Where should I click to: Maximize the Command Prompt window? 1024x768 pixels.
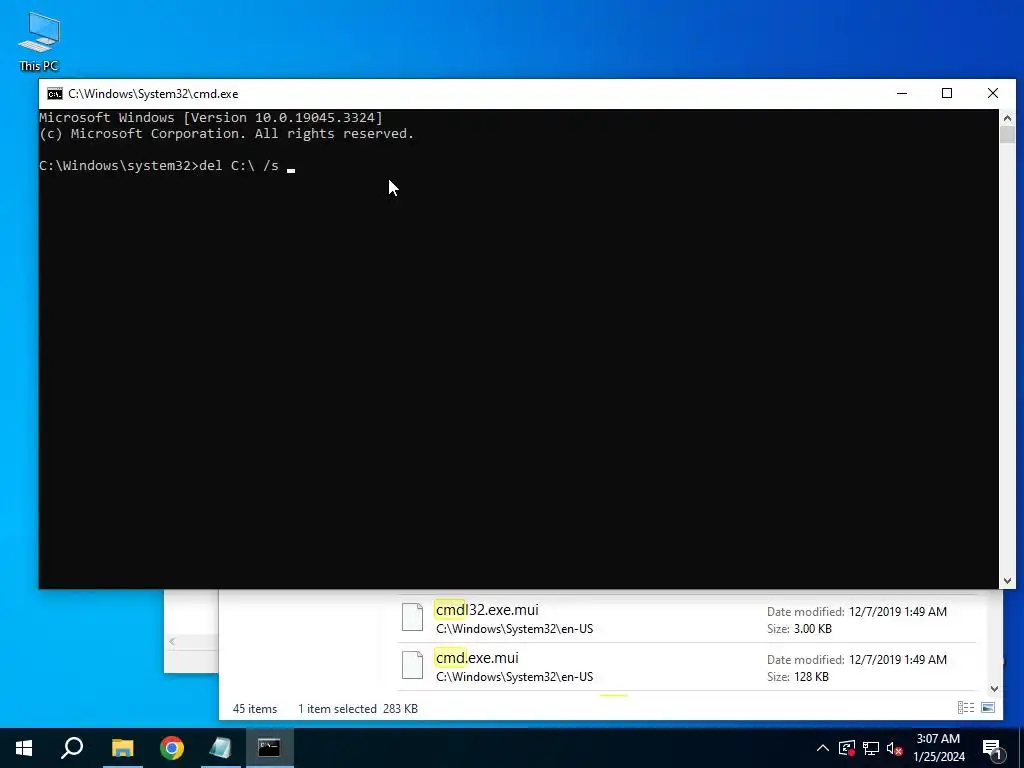click(947, 93)
